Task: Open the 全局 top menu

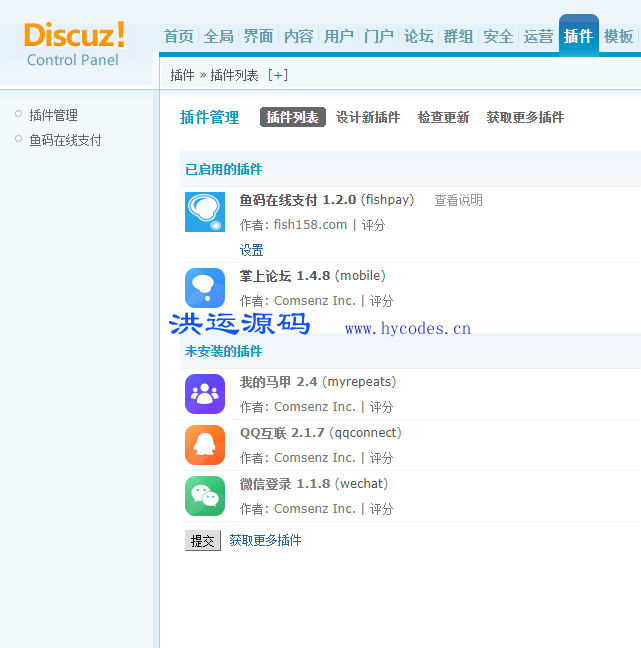Action: click(218, 36)
